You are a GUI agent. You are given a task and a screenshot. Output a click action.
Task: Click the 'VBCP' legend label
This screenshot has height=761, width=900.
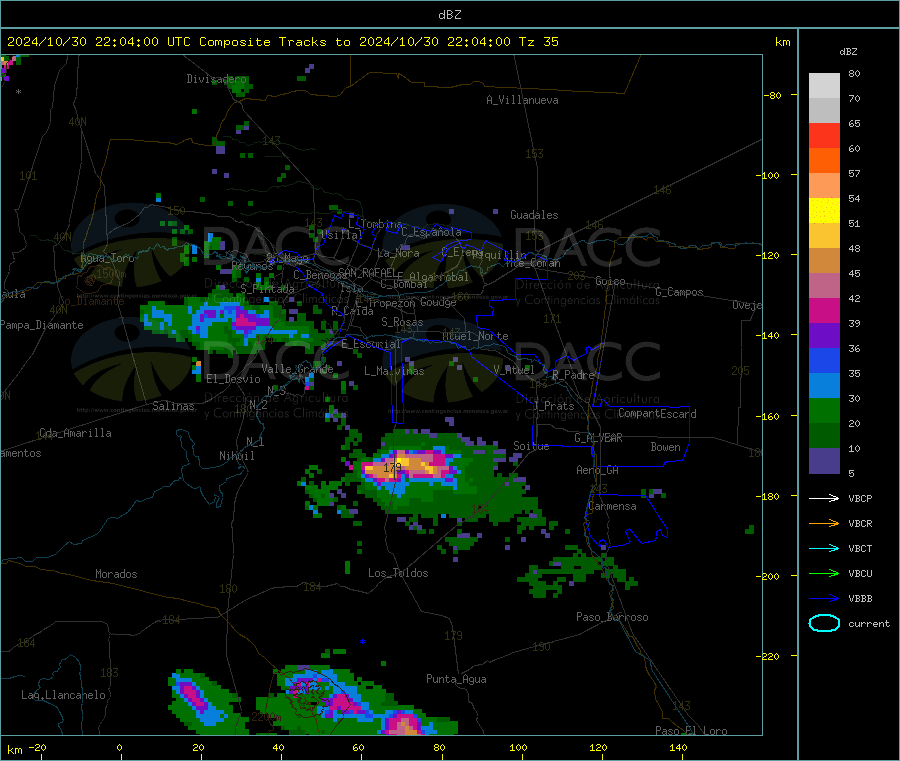[860, 498]
